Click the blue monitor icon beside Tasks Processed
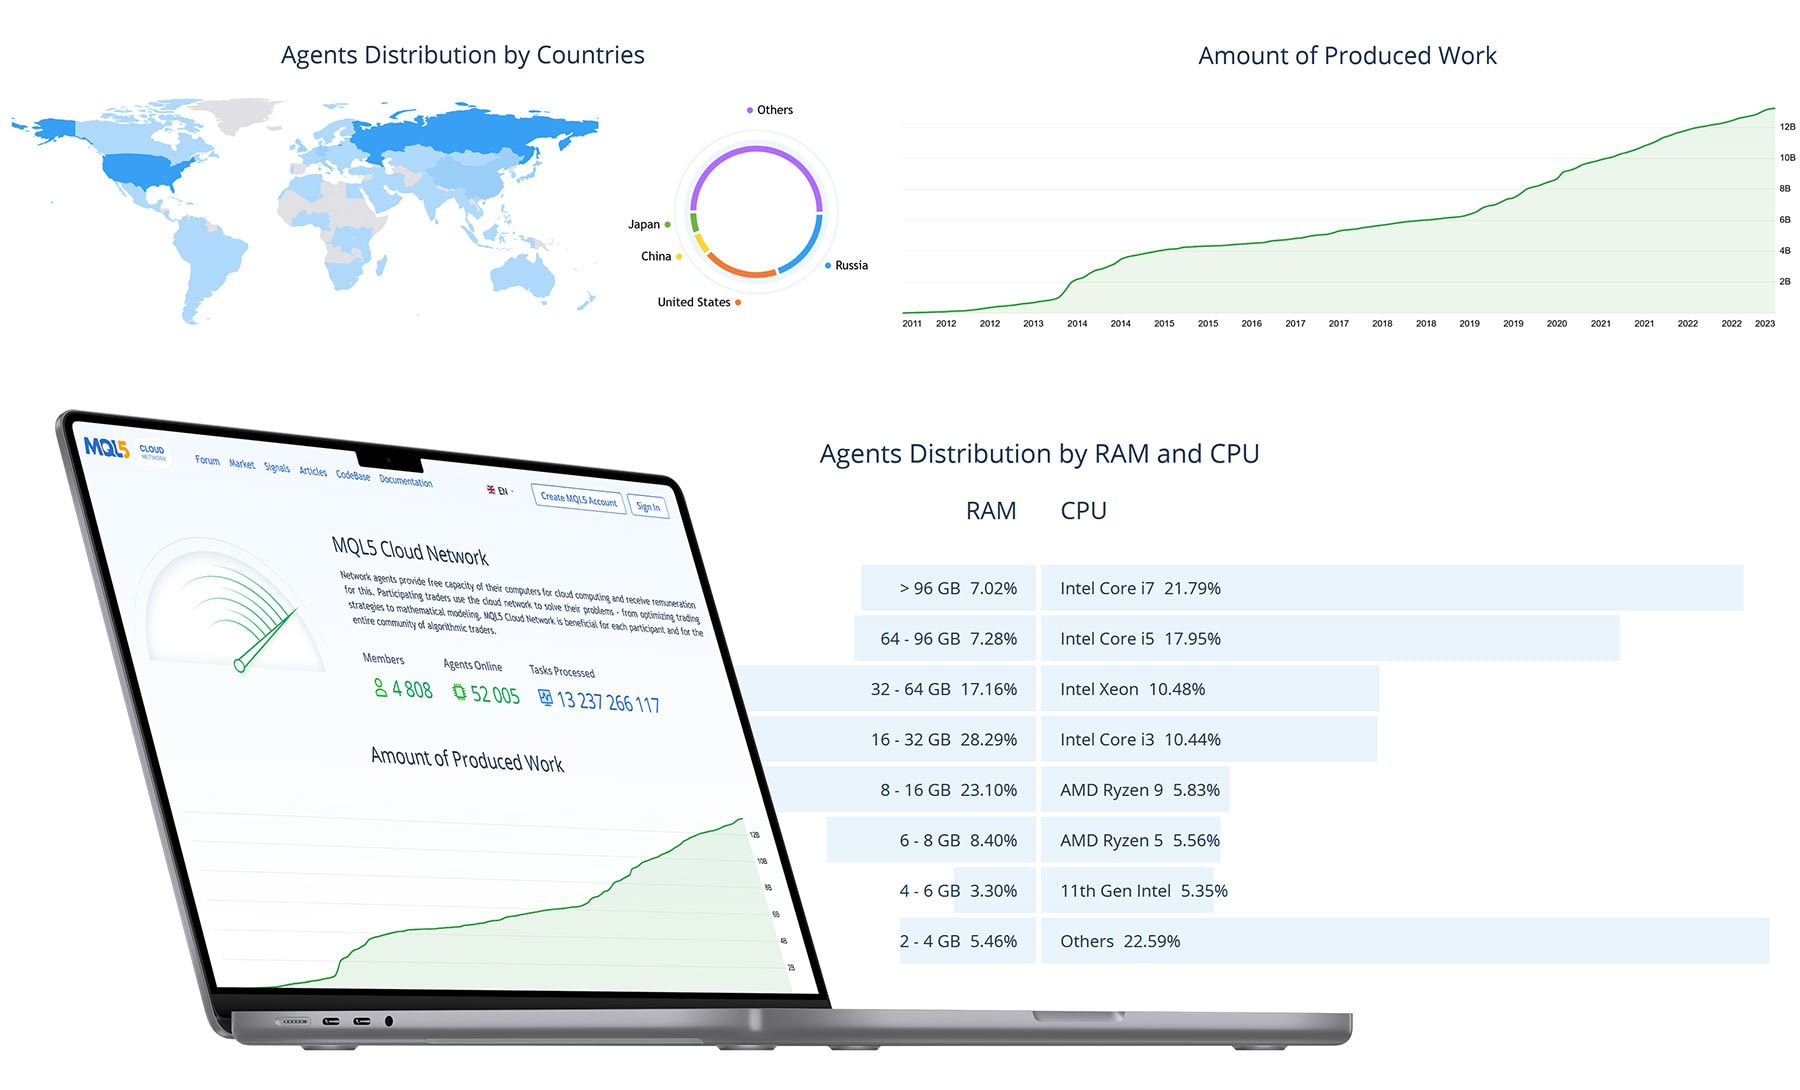1800x1090 pixels. click(x=546, y=698)
